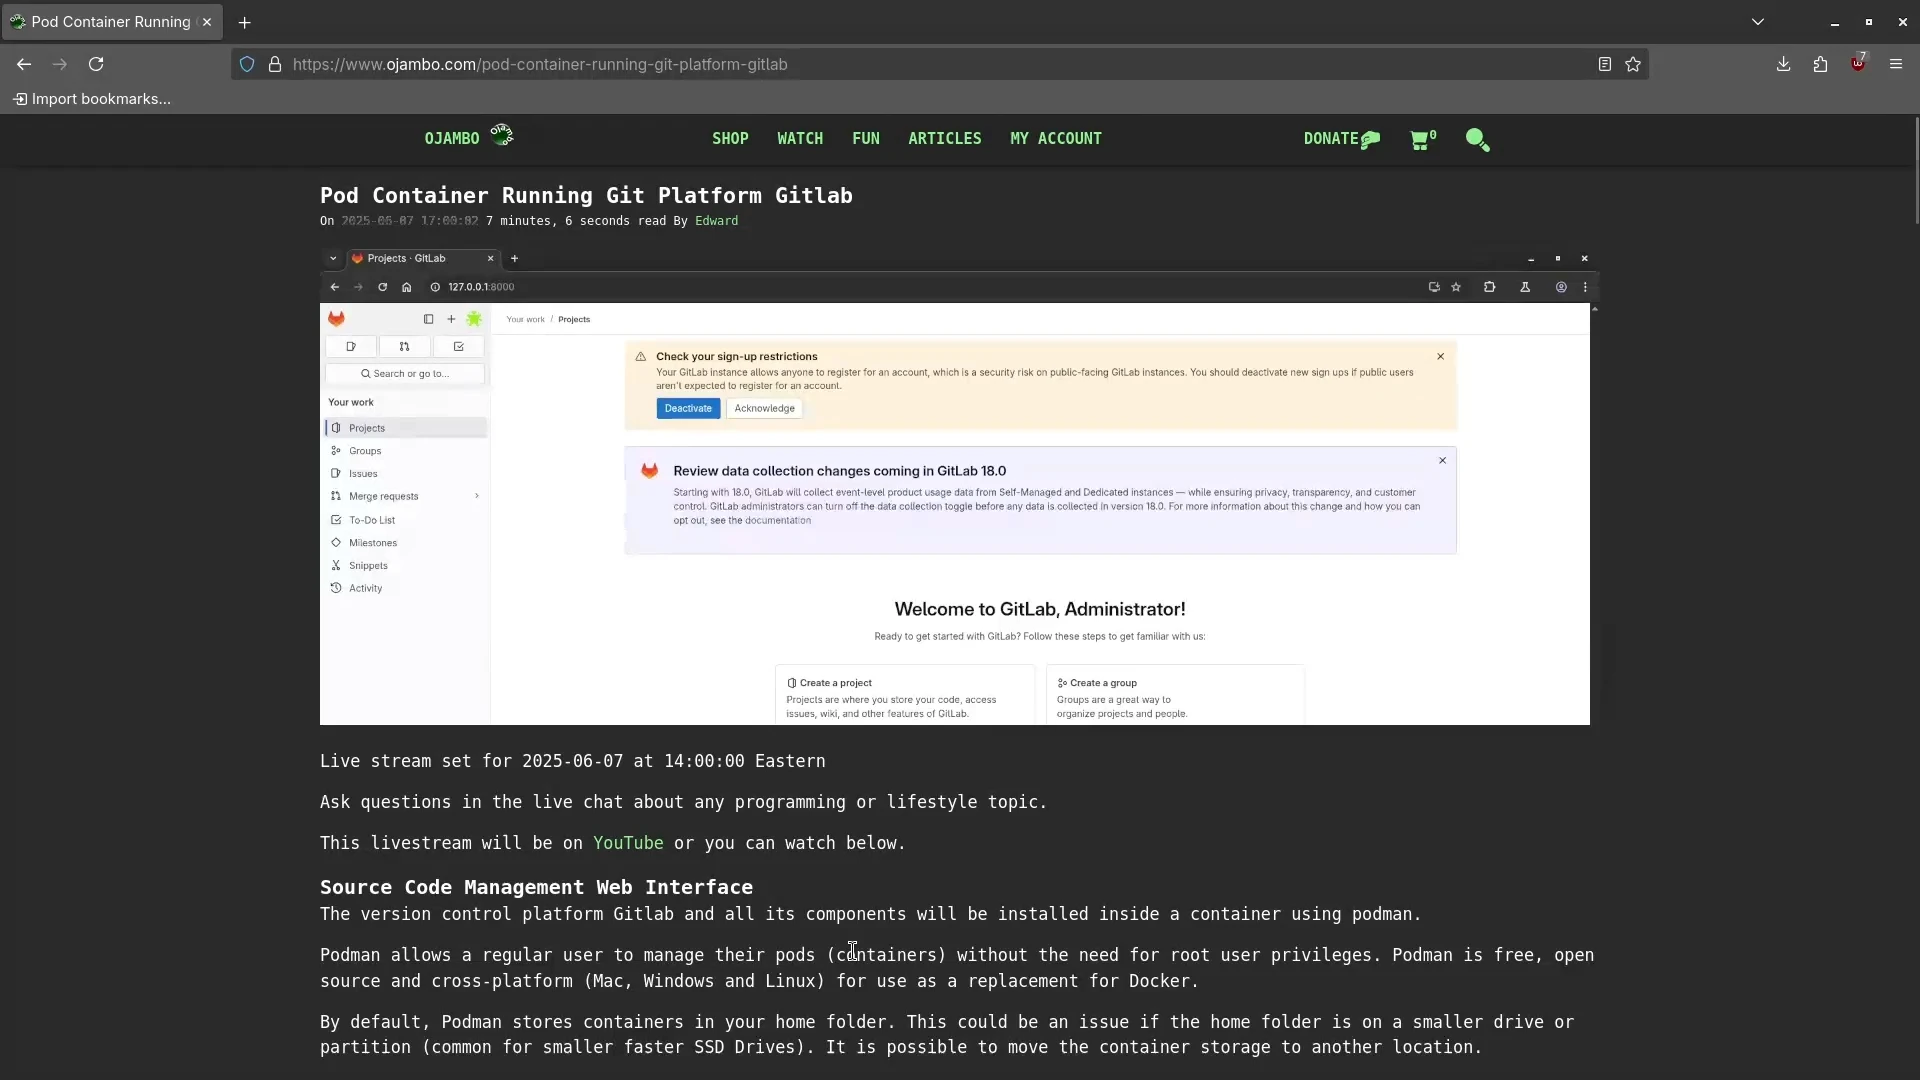Image resolution: width=1920 pixels, height=1080 pixels.
Task: Open the ARTICLES menu
Action: (x=945, y=139)
